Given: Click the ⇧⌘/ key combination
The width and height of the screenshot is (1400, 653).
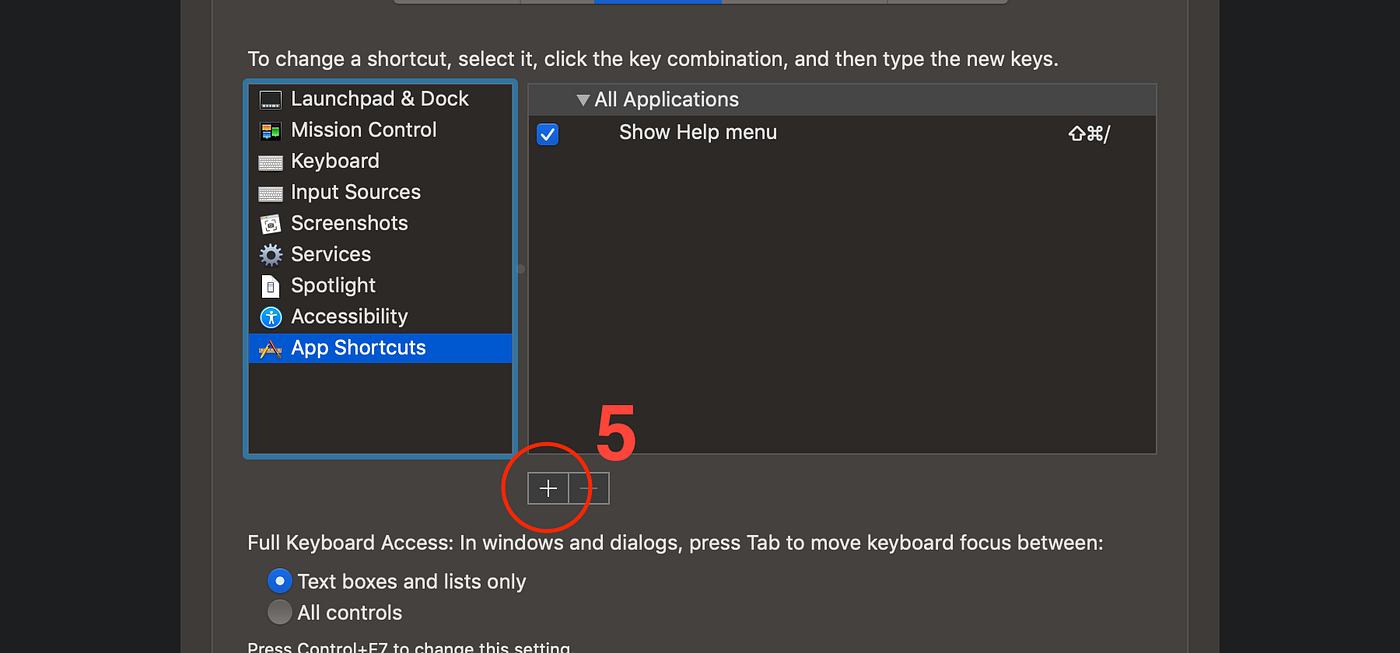Looking at the screenshot, I should tap(1089, 133).
